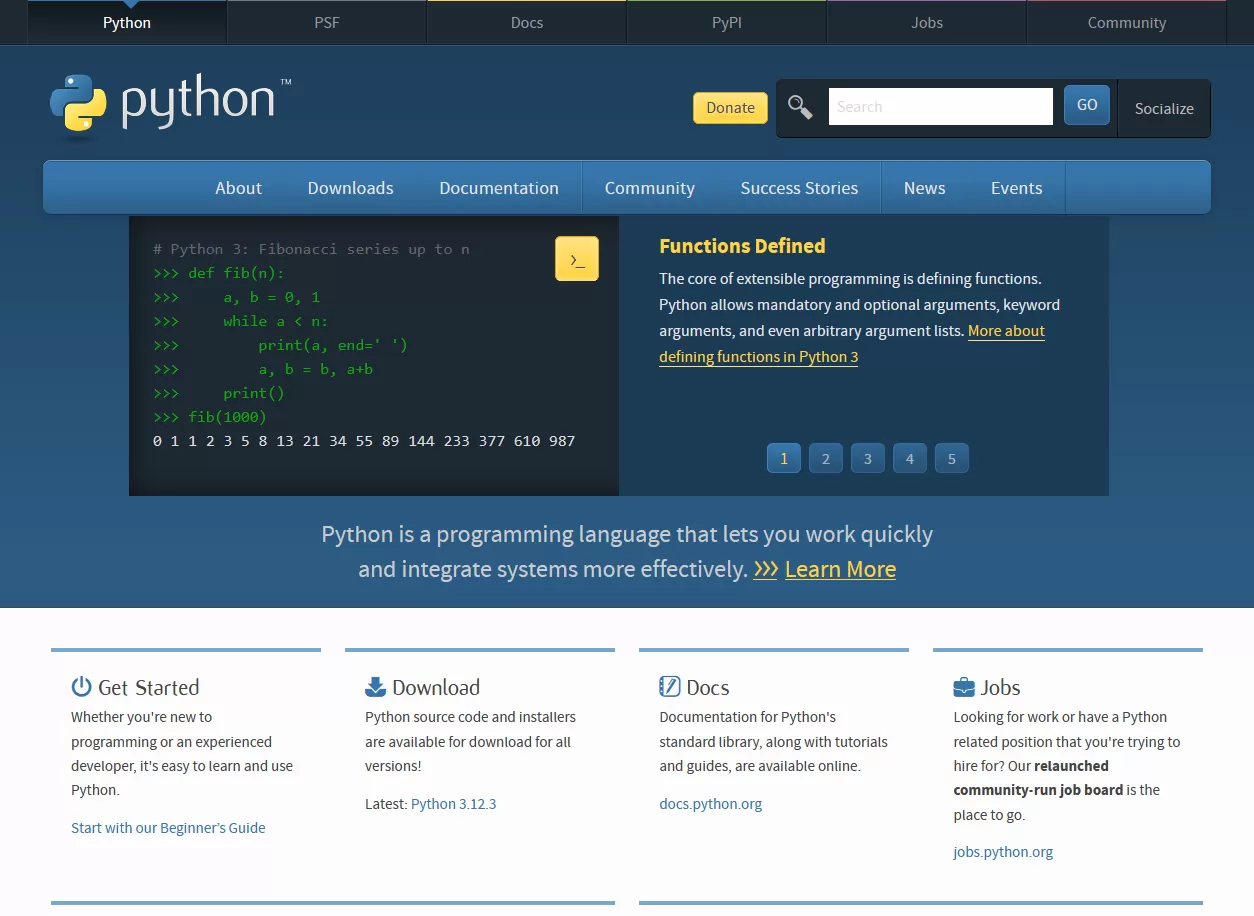Open the Downloads dropdown menu
The image size is (1254, 916).
(x=350, y=188)
